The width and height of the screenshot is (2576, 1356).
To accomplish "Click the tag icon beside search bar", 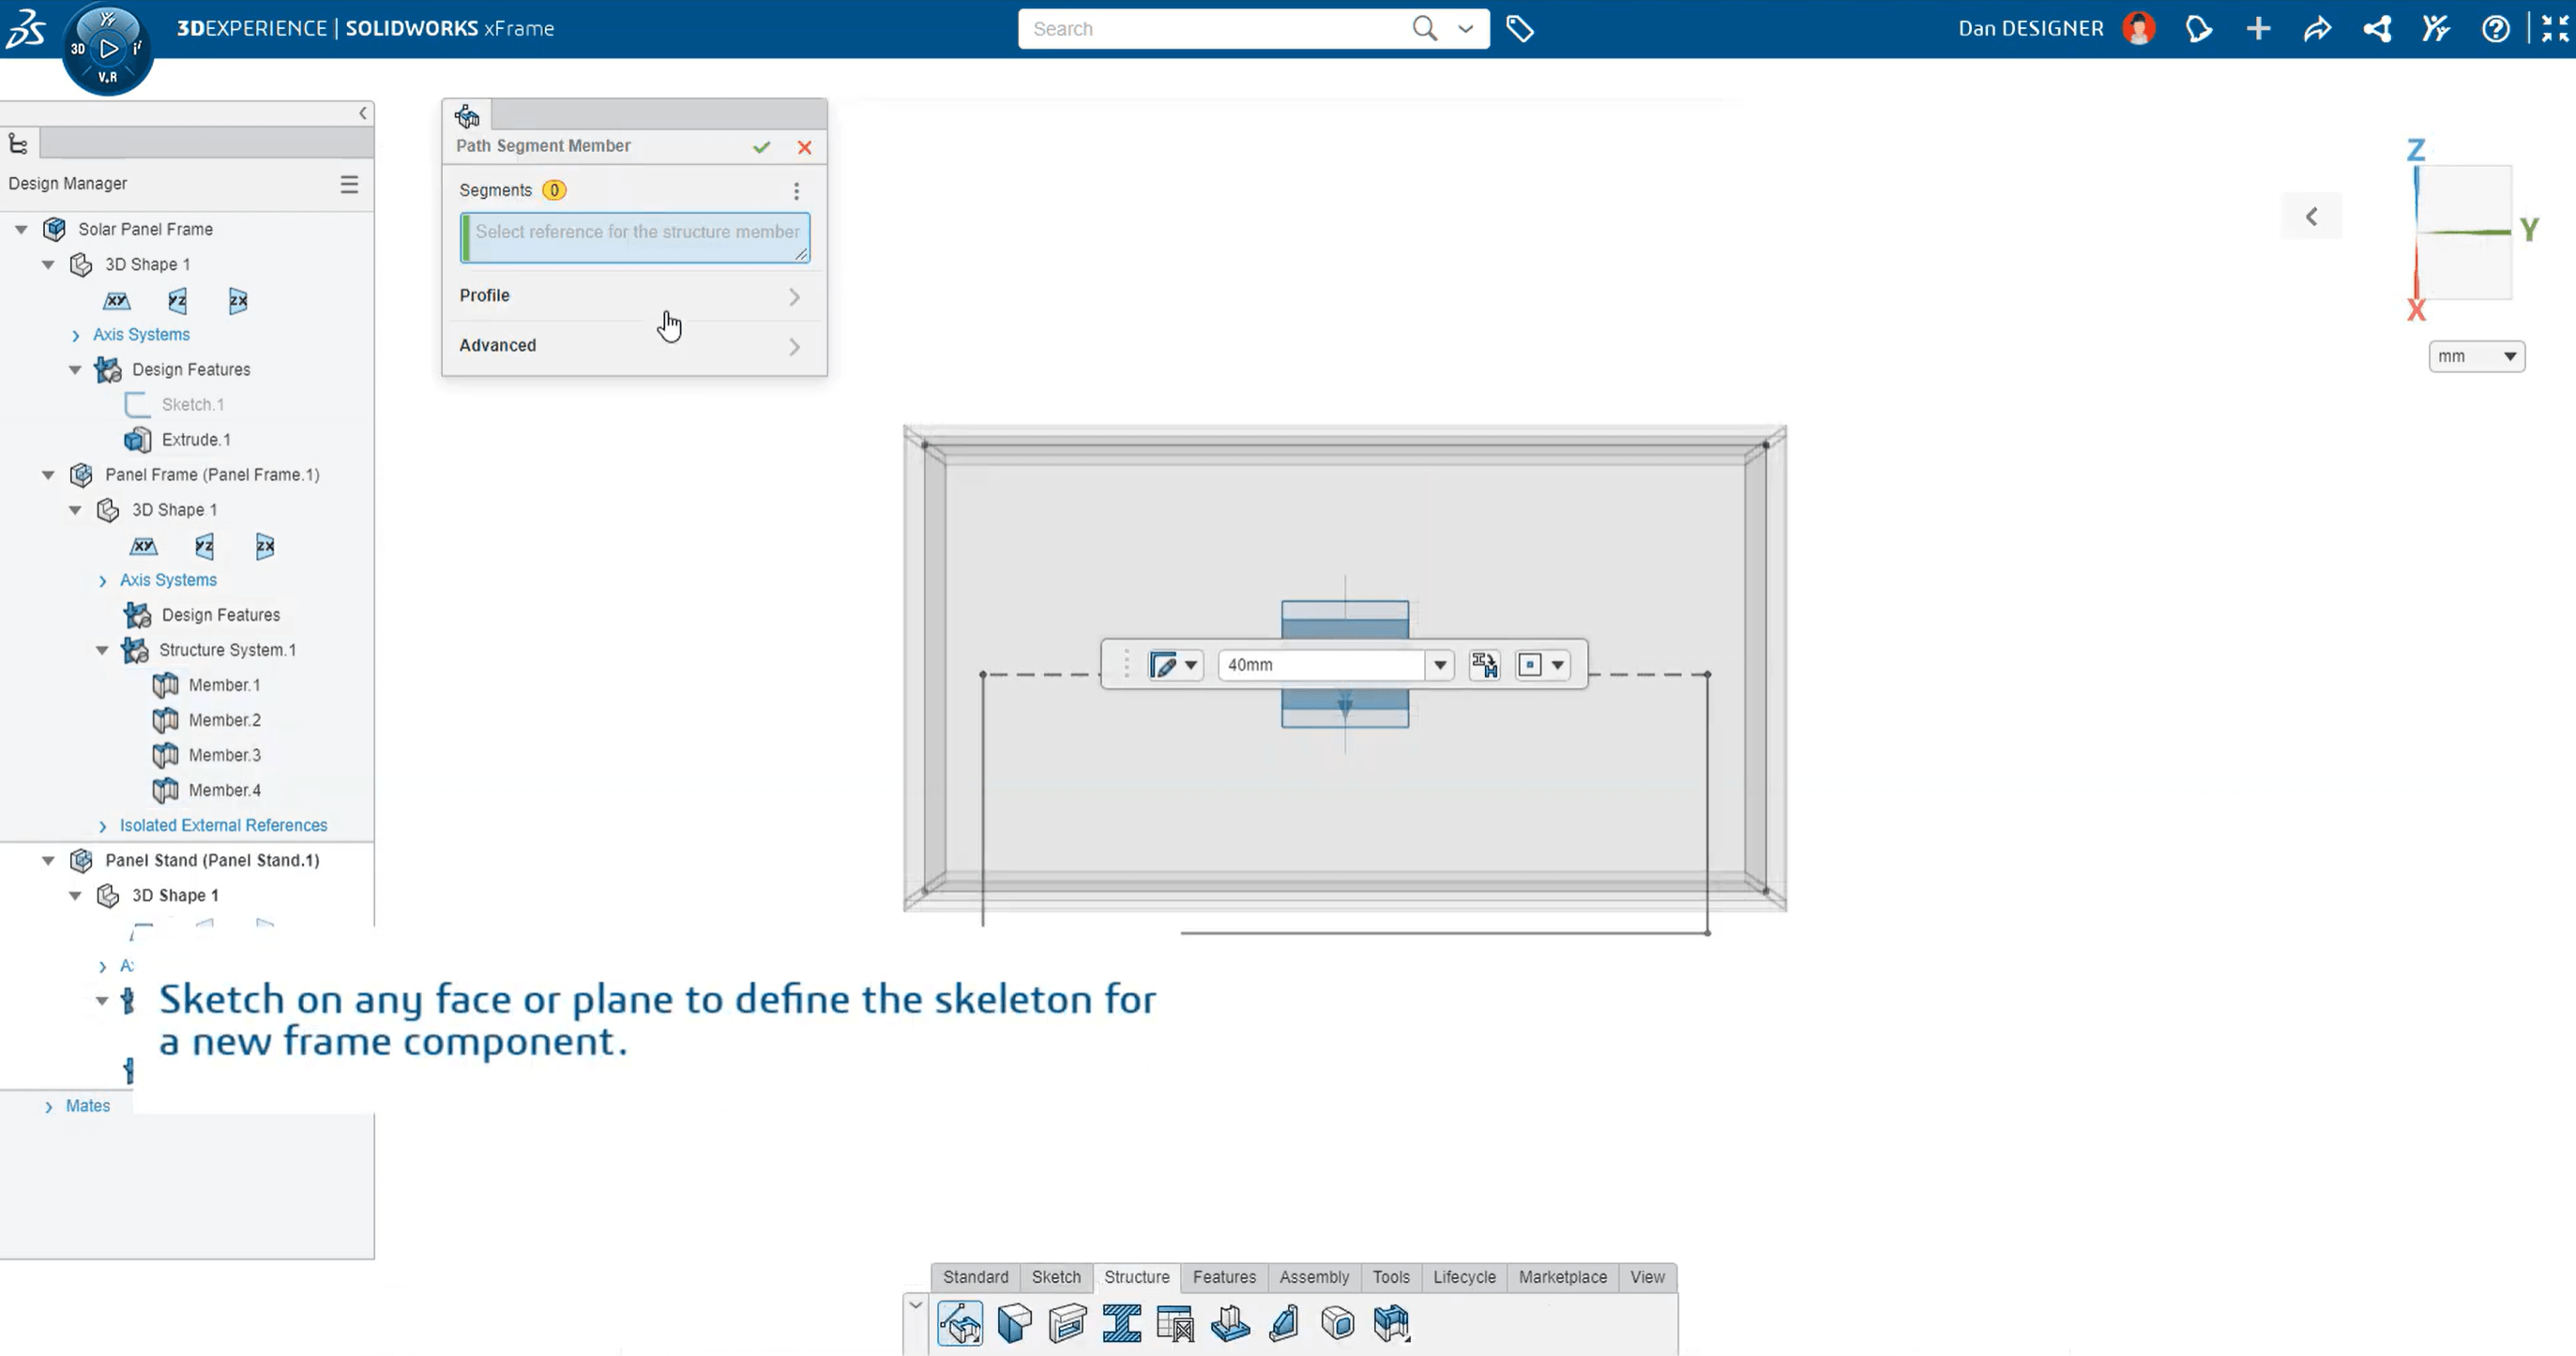I will [x=1520, y=29].
